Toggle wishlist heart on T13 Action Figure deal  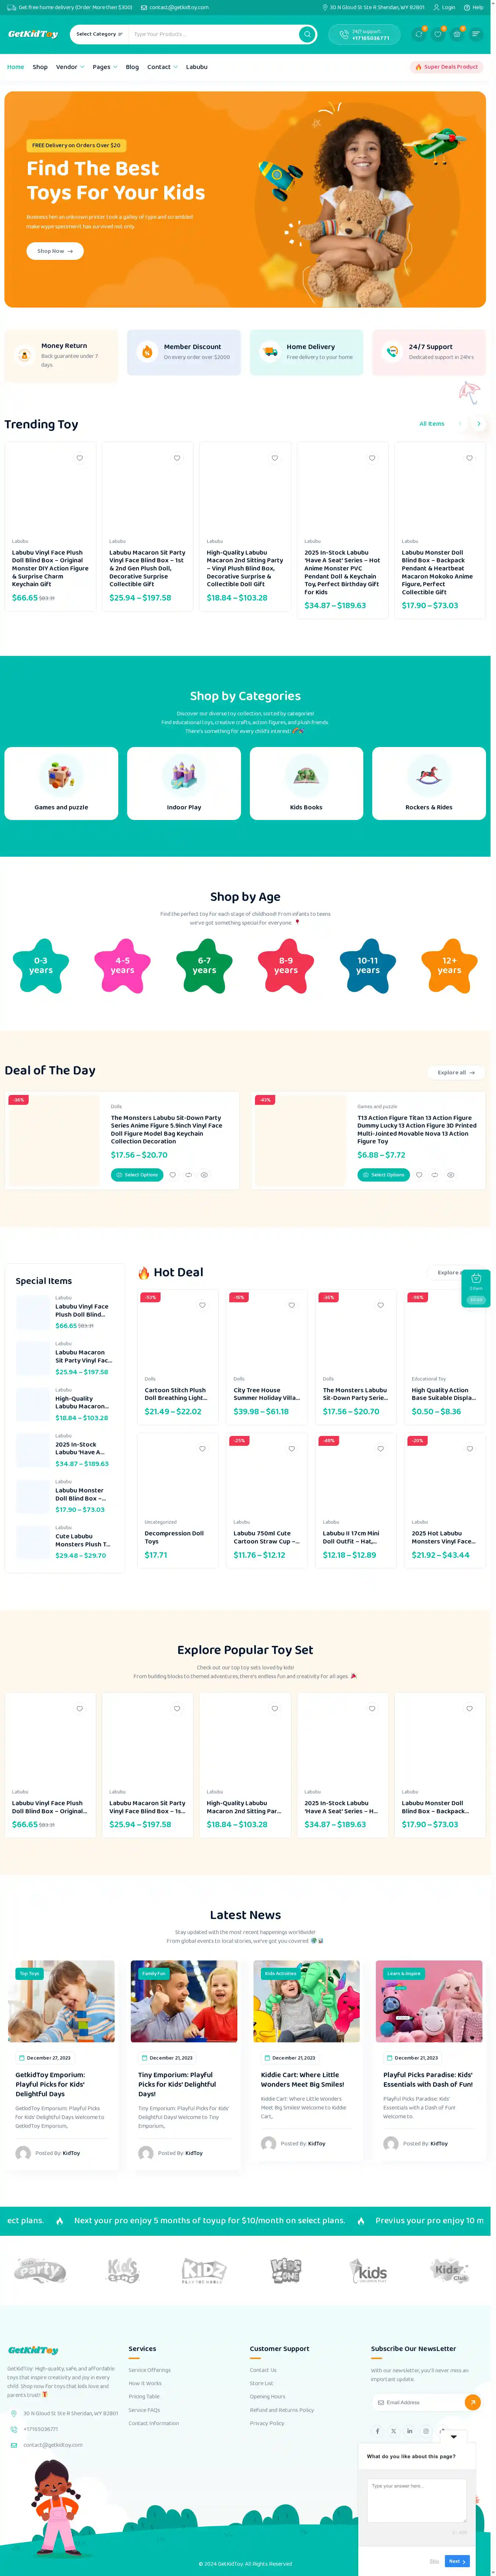[419, 1175]
